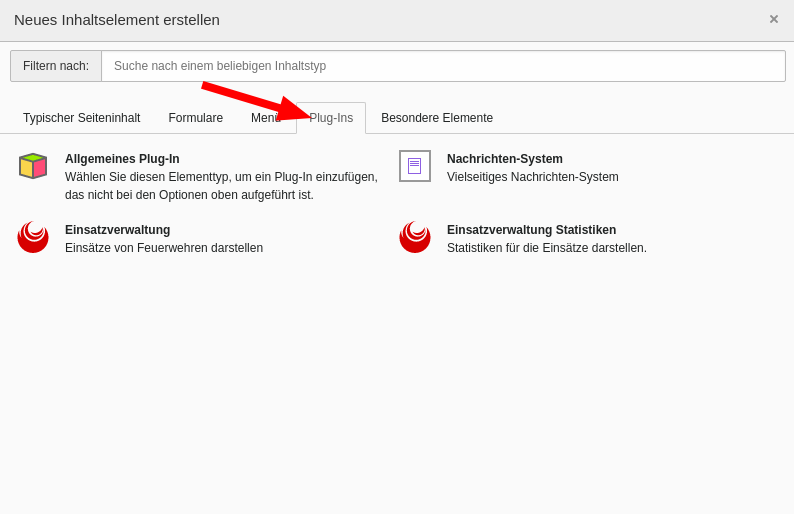Choose Nachrichten-System title
Viewport: 794px width, 514px height.
(504, 159)
